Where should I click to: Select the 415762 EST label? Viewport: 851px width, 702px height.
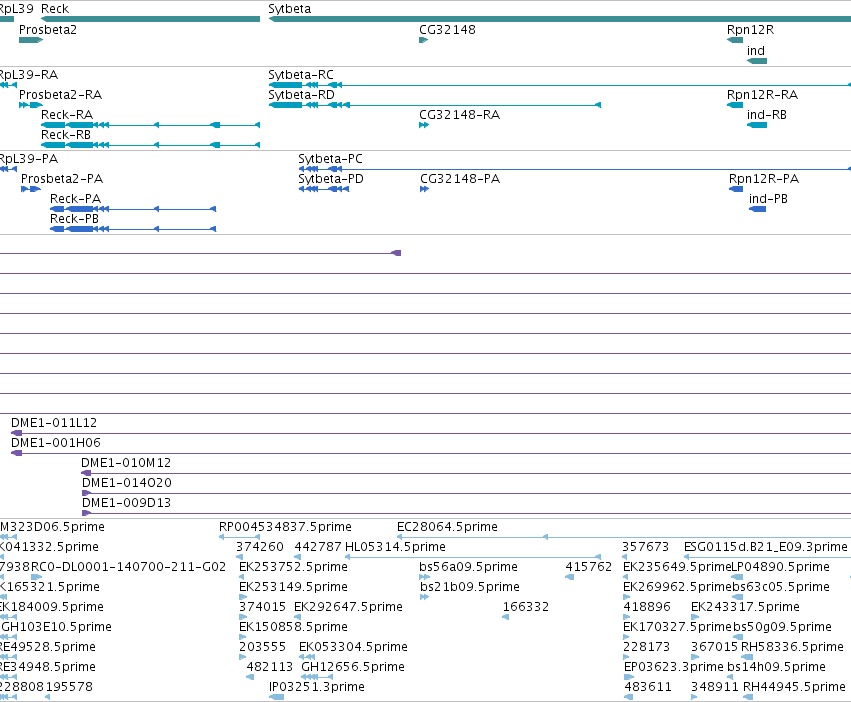[x=589, y=567]
